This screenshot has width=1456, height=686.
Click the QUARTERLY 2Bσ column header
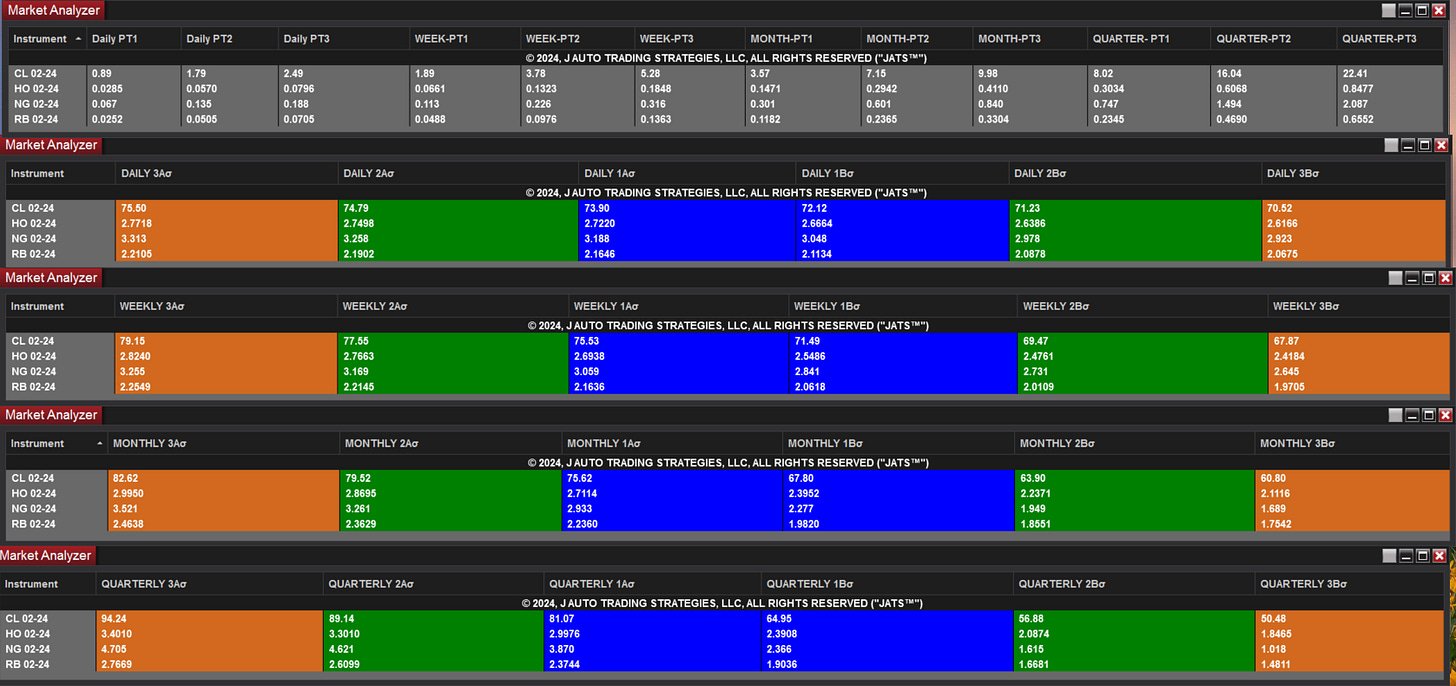tap(1134, 583)
